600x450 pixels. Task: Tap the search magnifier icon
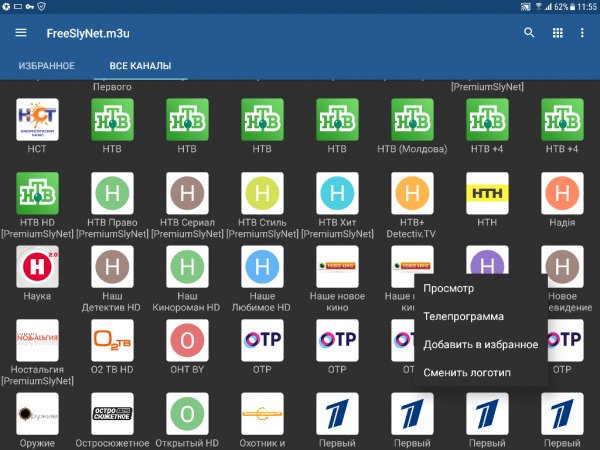point(529,33)
